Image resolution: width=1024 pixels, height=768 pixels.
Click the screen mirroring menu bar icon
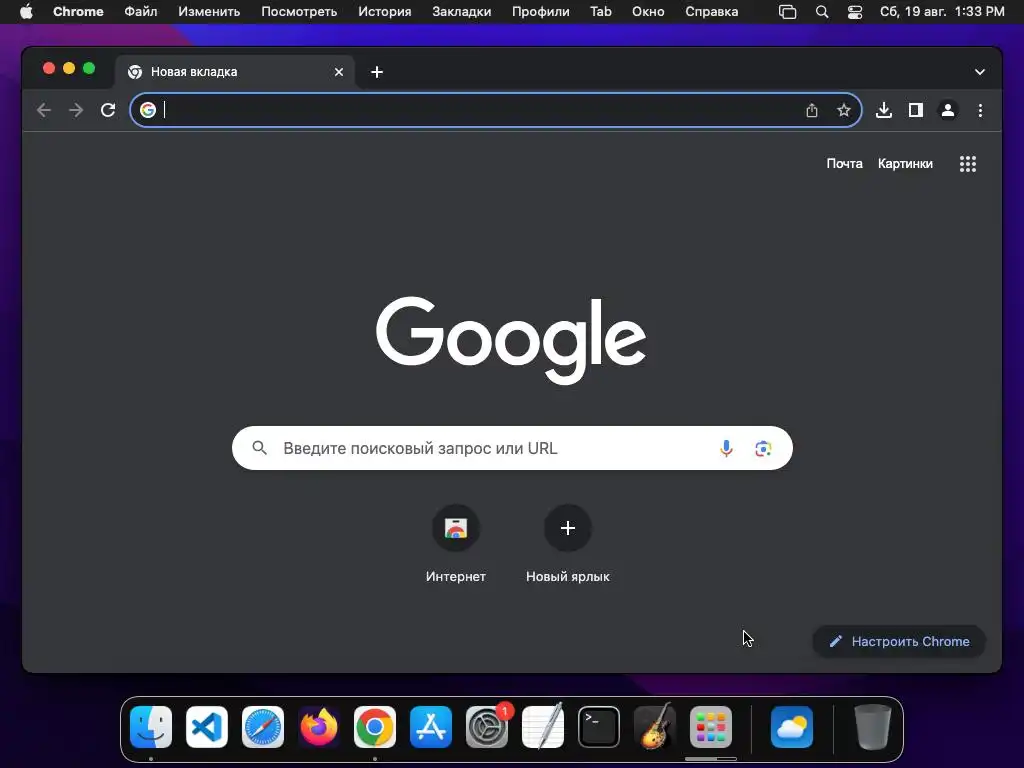click(788, 12)
